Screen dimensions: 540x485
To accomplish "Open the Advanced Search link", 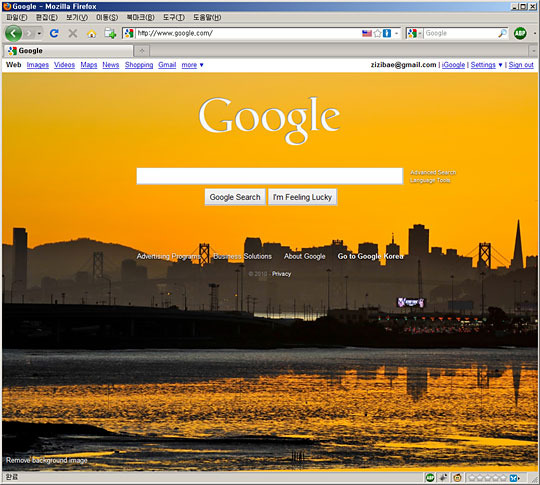I will (x=433, y=172).
